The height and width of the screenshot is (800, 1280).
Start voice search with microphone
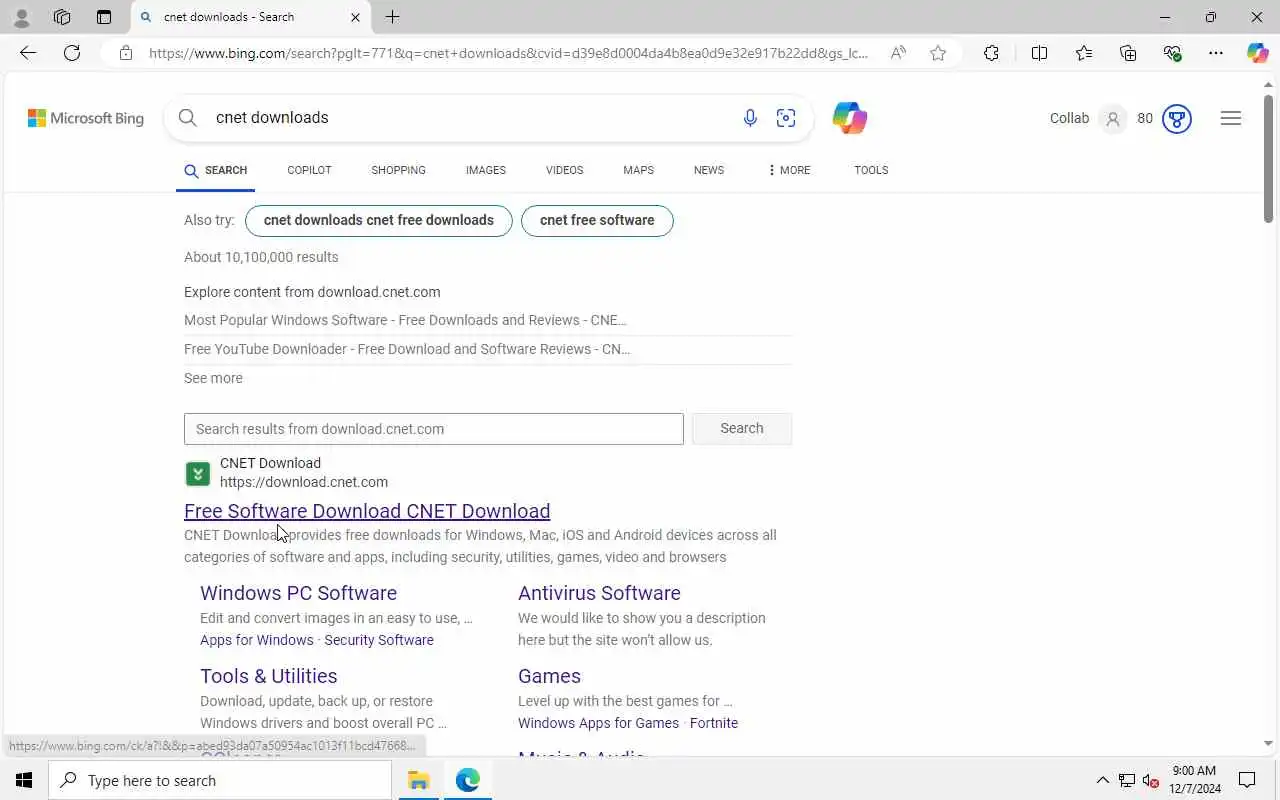click(750, 118)
